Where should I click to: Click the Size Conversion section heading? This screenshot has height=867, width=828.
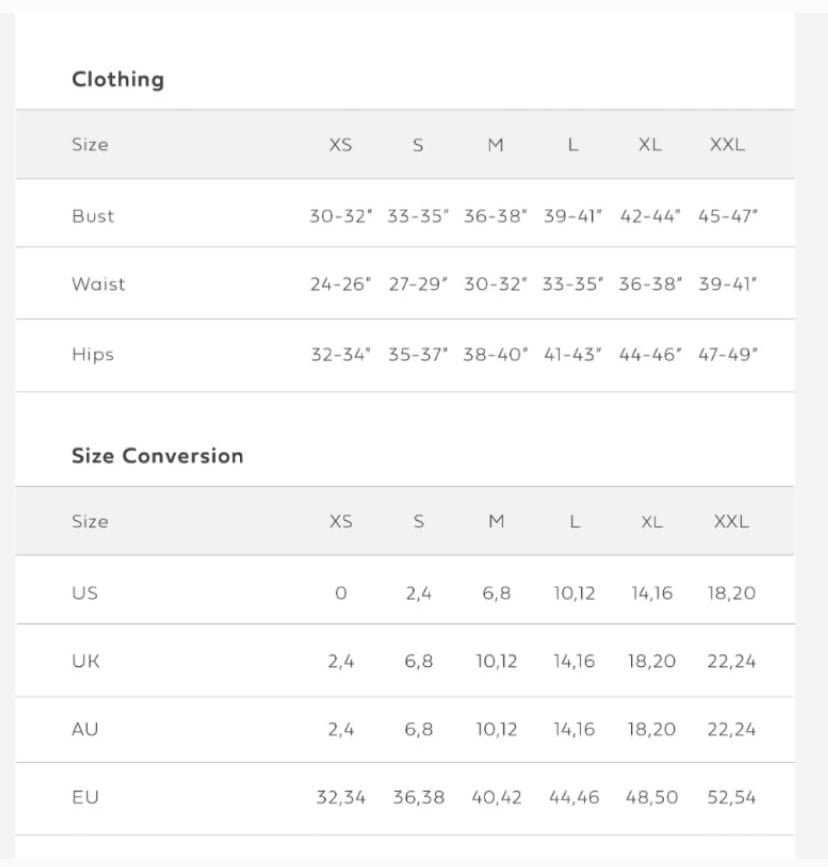(157, 456)
